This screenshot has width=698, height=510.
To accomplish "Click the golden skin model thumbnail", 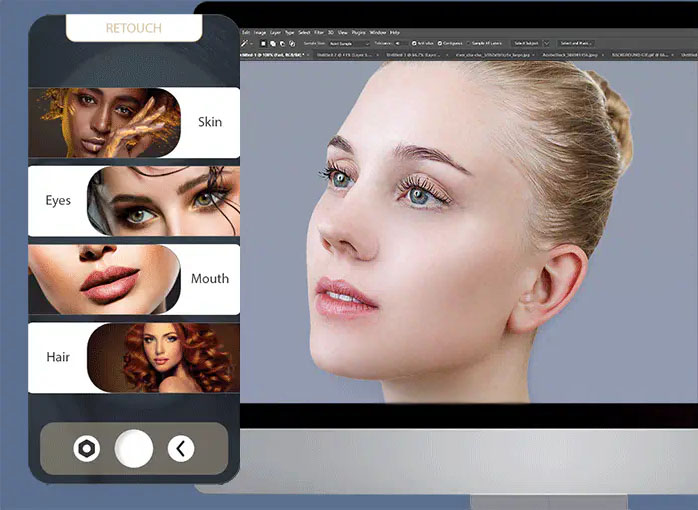I will point(105,122).
